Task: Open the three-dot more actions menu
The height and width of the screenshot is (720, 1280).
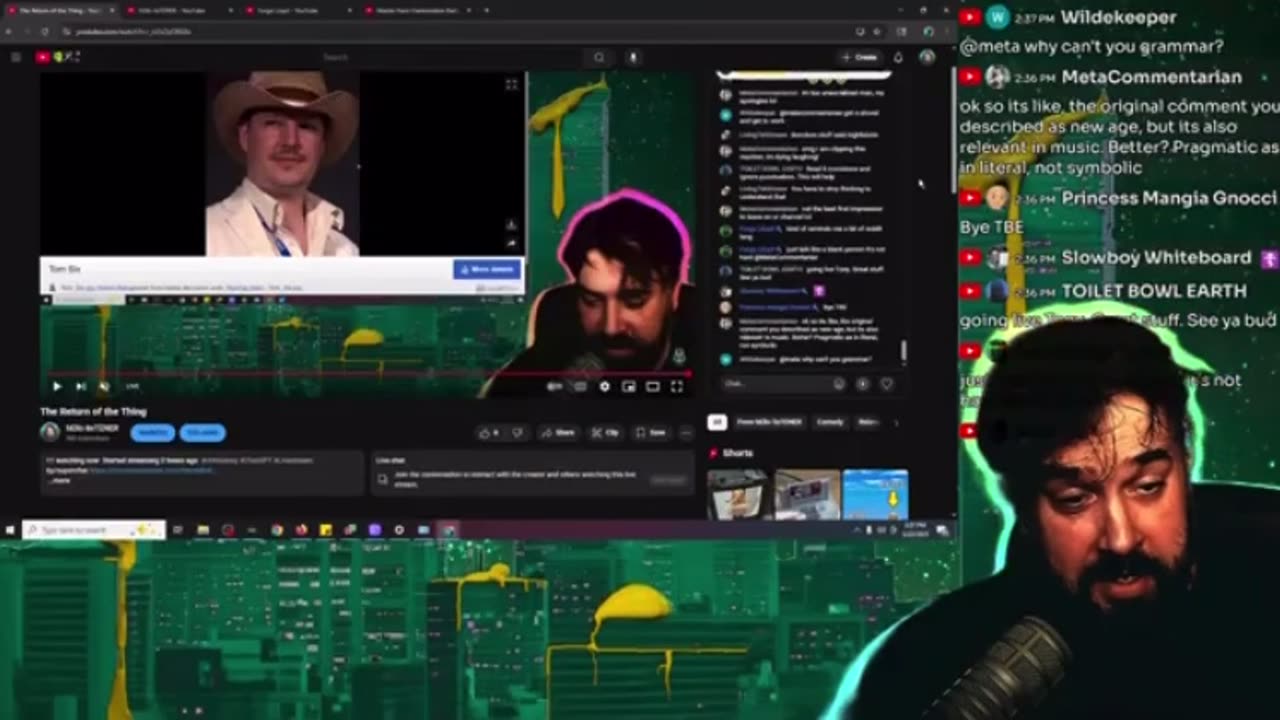Action: click(x=686, y=433)
